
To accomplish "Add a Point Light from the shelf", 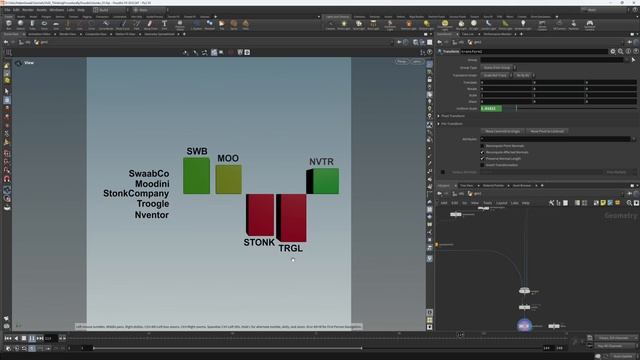I will click(x=344, y=25).
